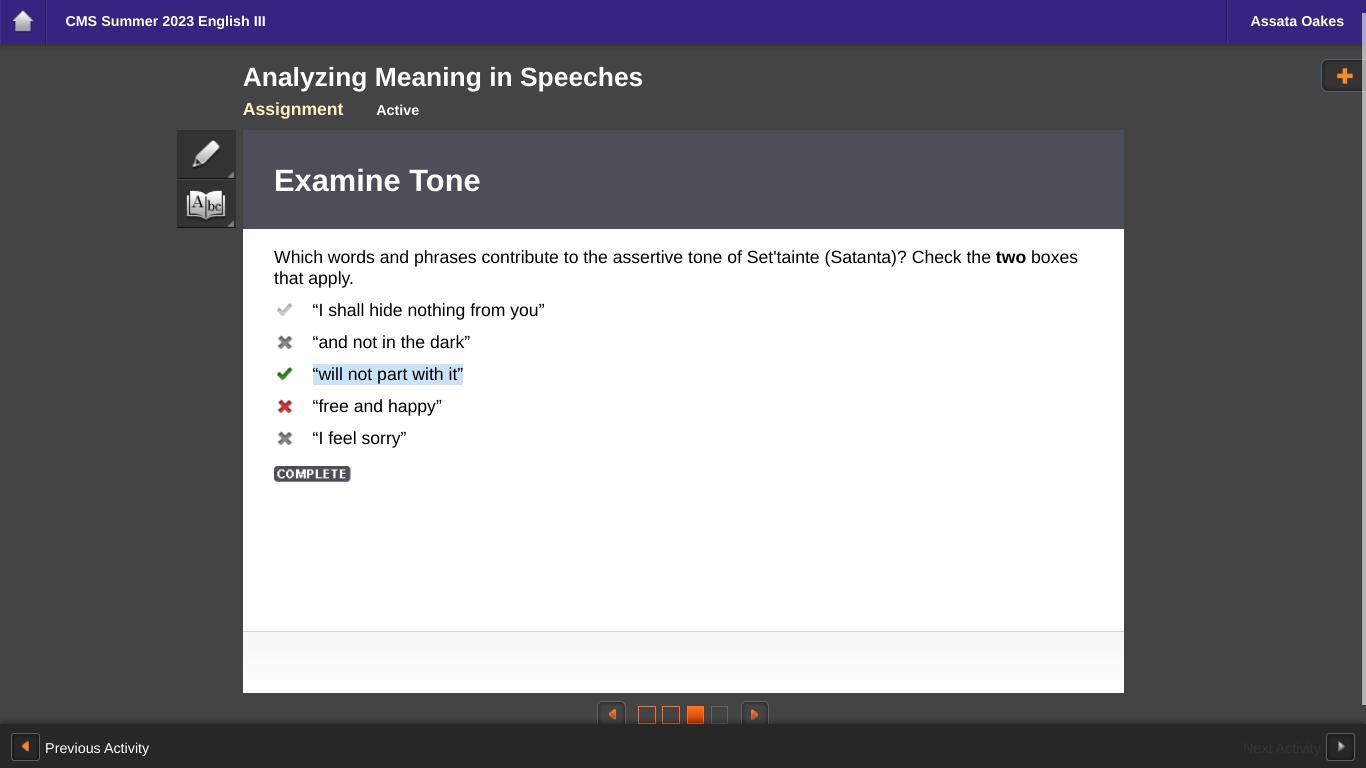The height and width of the screenshot is (768, 1366).
Task: Toggle the "and not in the dark" checkbox
Action: 285,342
